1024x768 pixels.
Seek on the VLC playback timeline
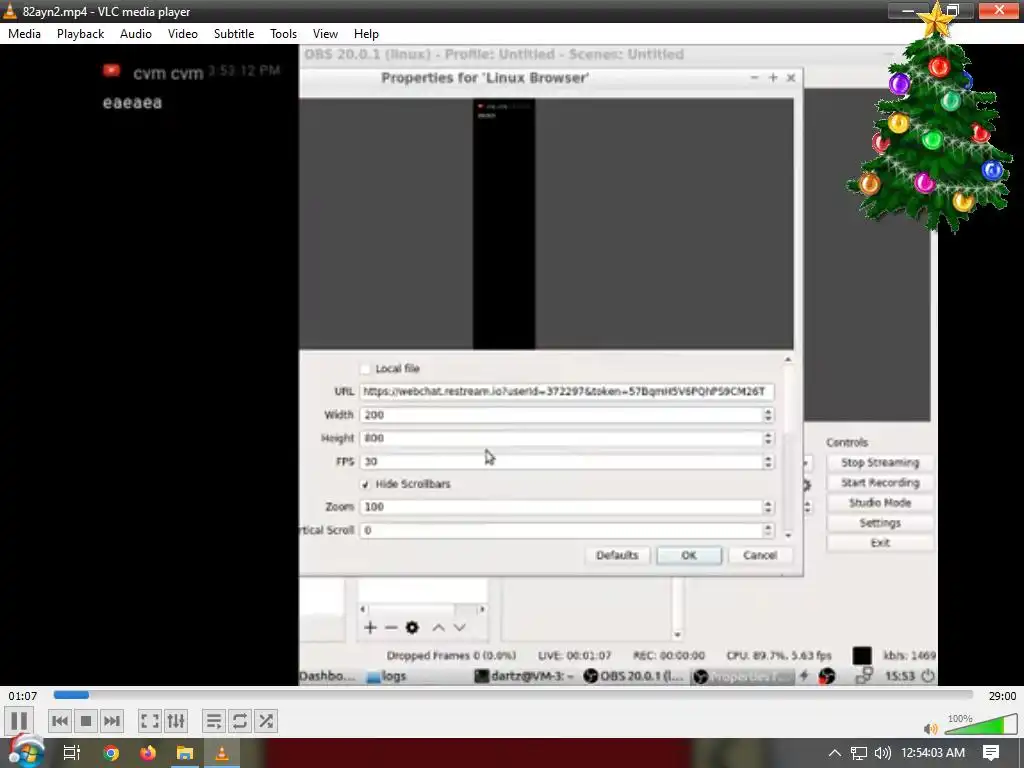513,696
